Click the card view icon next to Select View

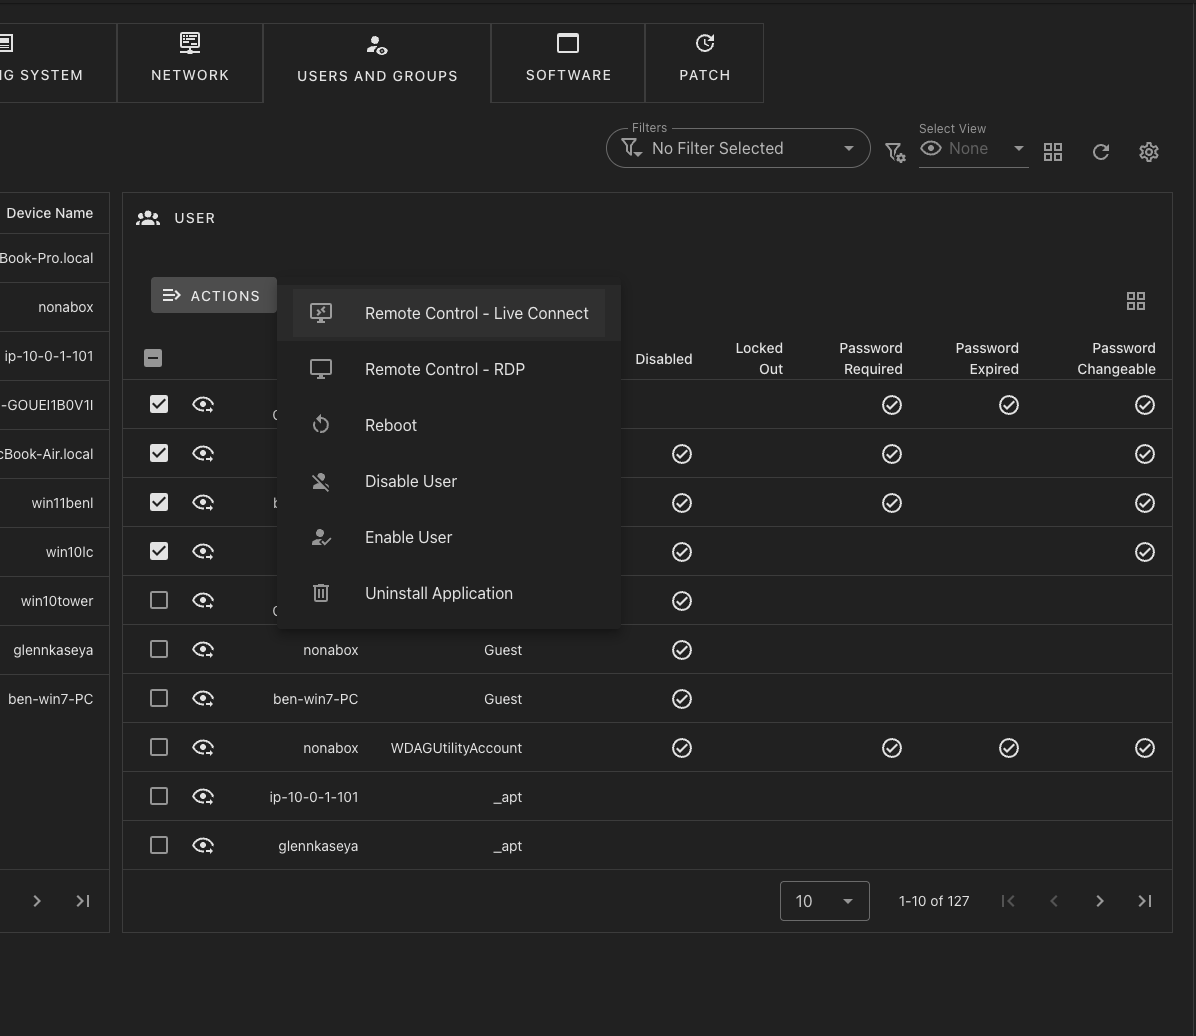[1053, 152]
